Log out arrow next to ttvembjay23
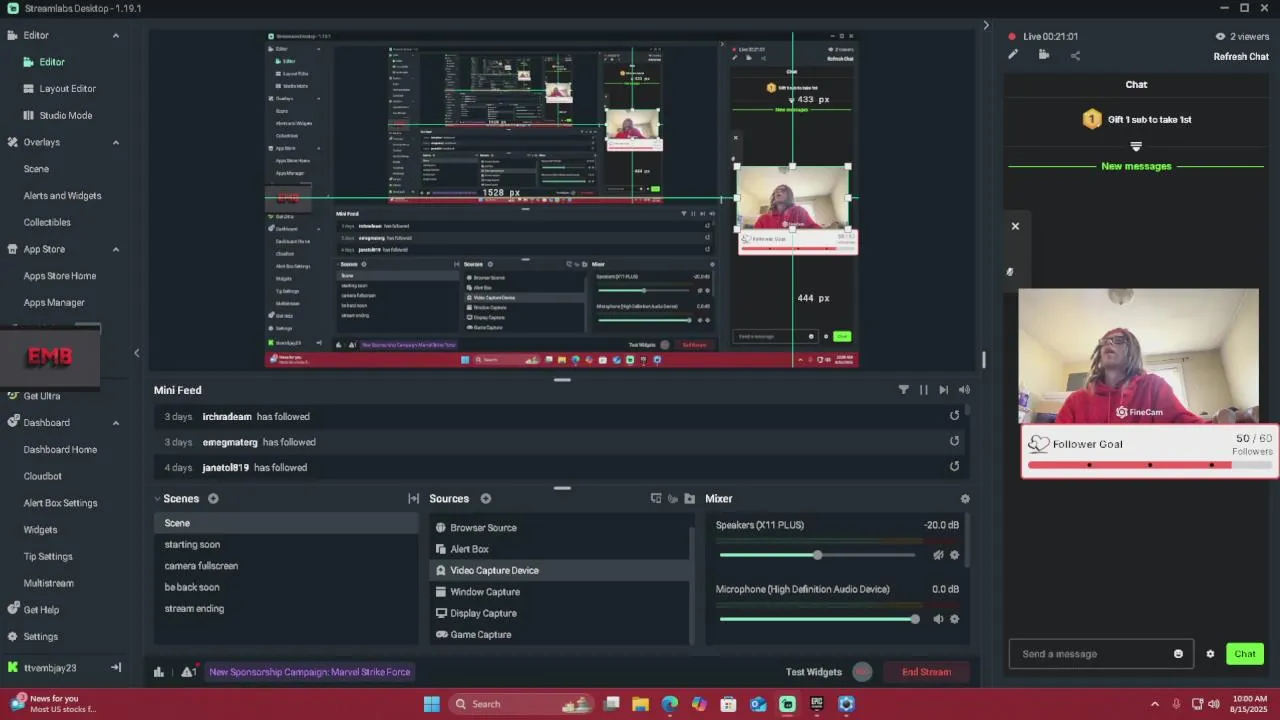 (x=116, y=667)
